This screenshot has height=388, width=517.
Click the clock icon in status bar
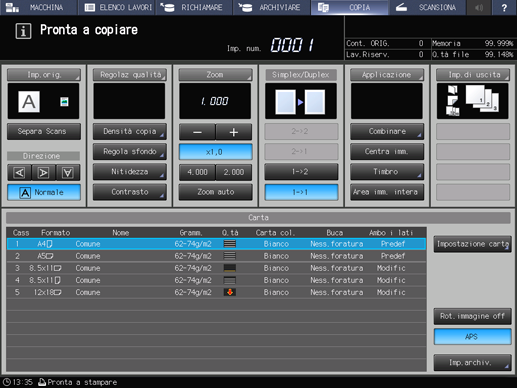click(7, 382)
